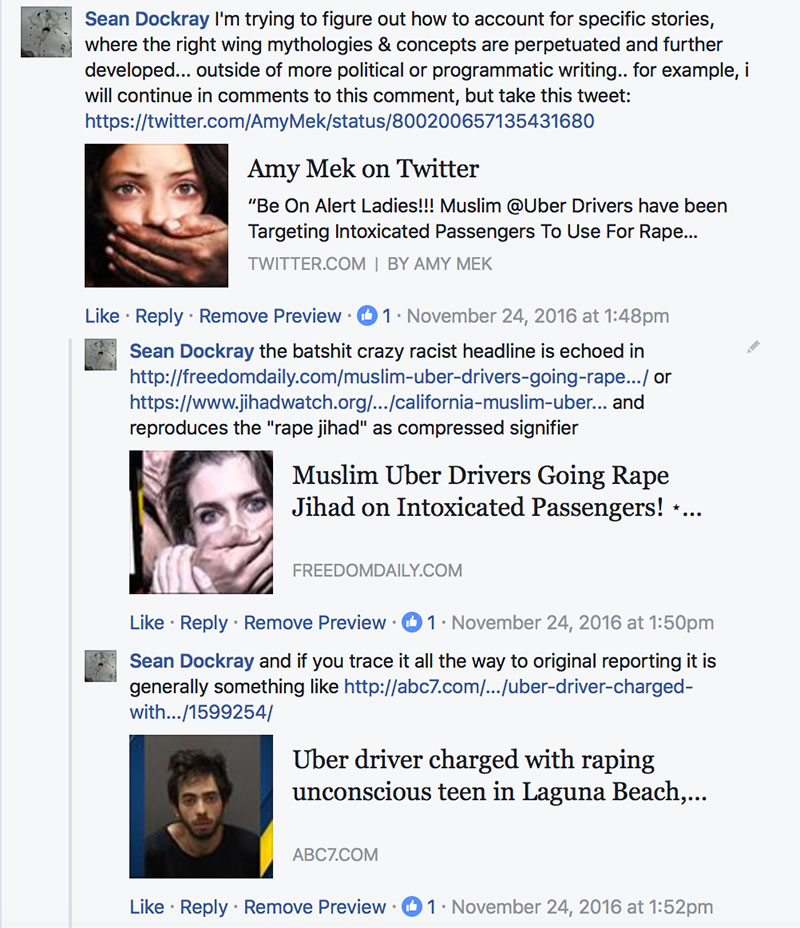Screen dimensions: 800x928
Task: Remove Preview of the ABC7 article
Action: [x=315, y=907]
